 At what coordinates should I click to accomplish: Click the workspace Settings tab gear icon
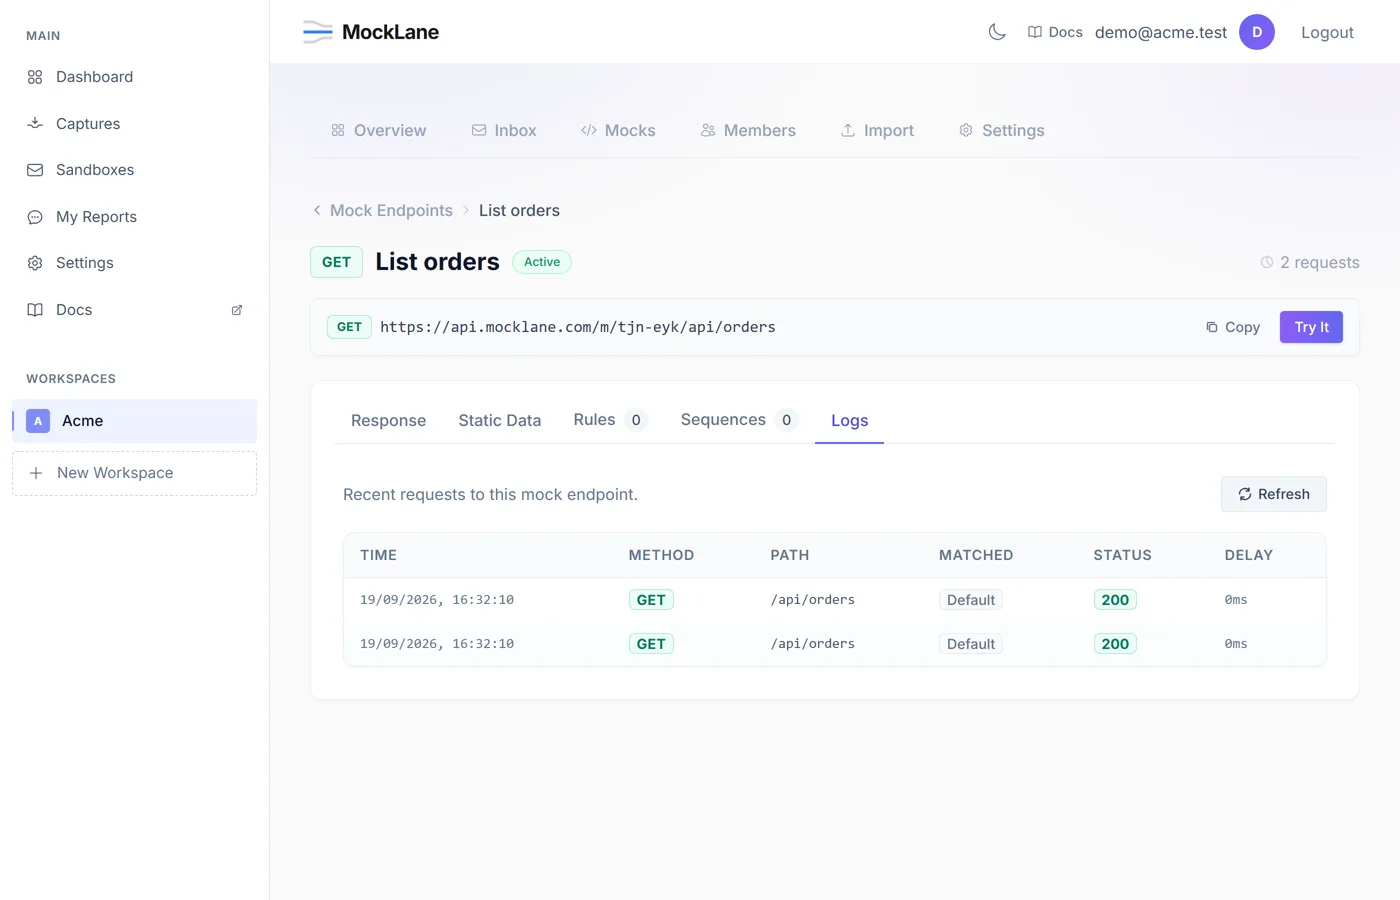coord(966,130)
